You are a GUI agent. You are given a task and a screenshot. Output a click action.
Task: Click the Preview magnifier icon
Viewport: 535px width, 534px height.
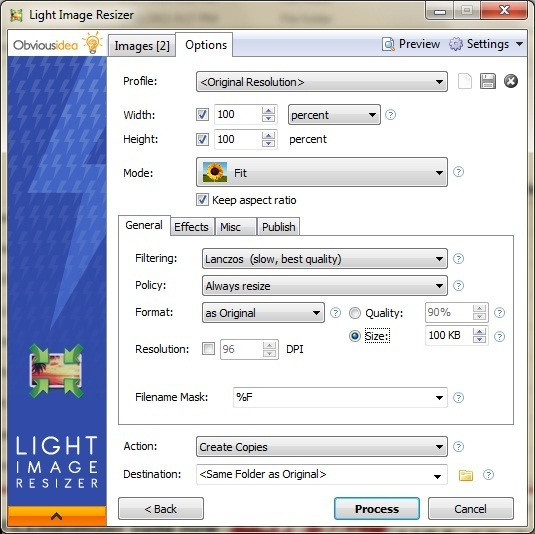pyautogui.click(x=388, y=44)
